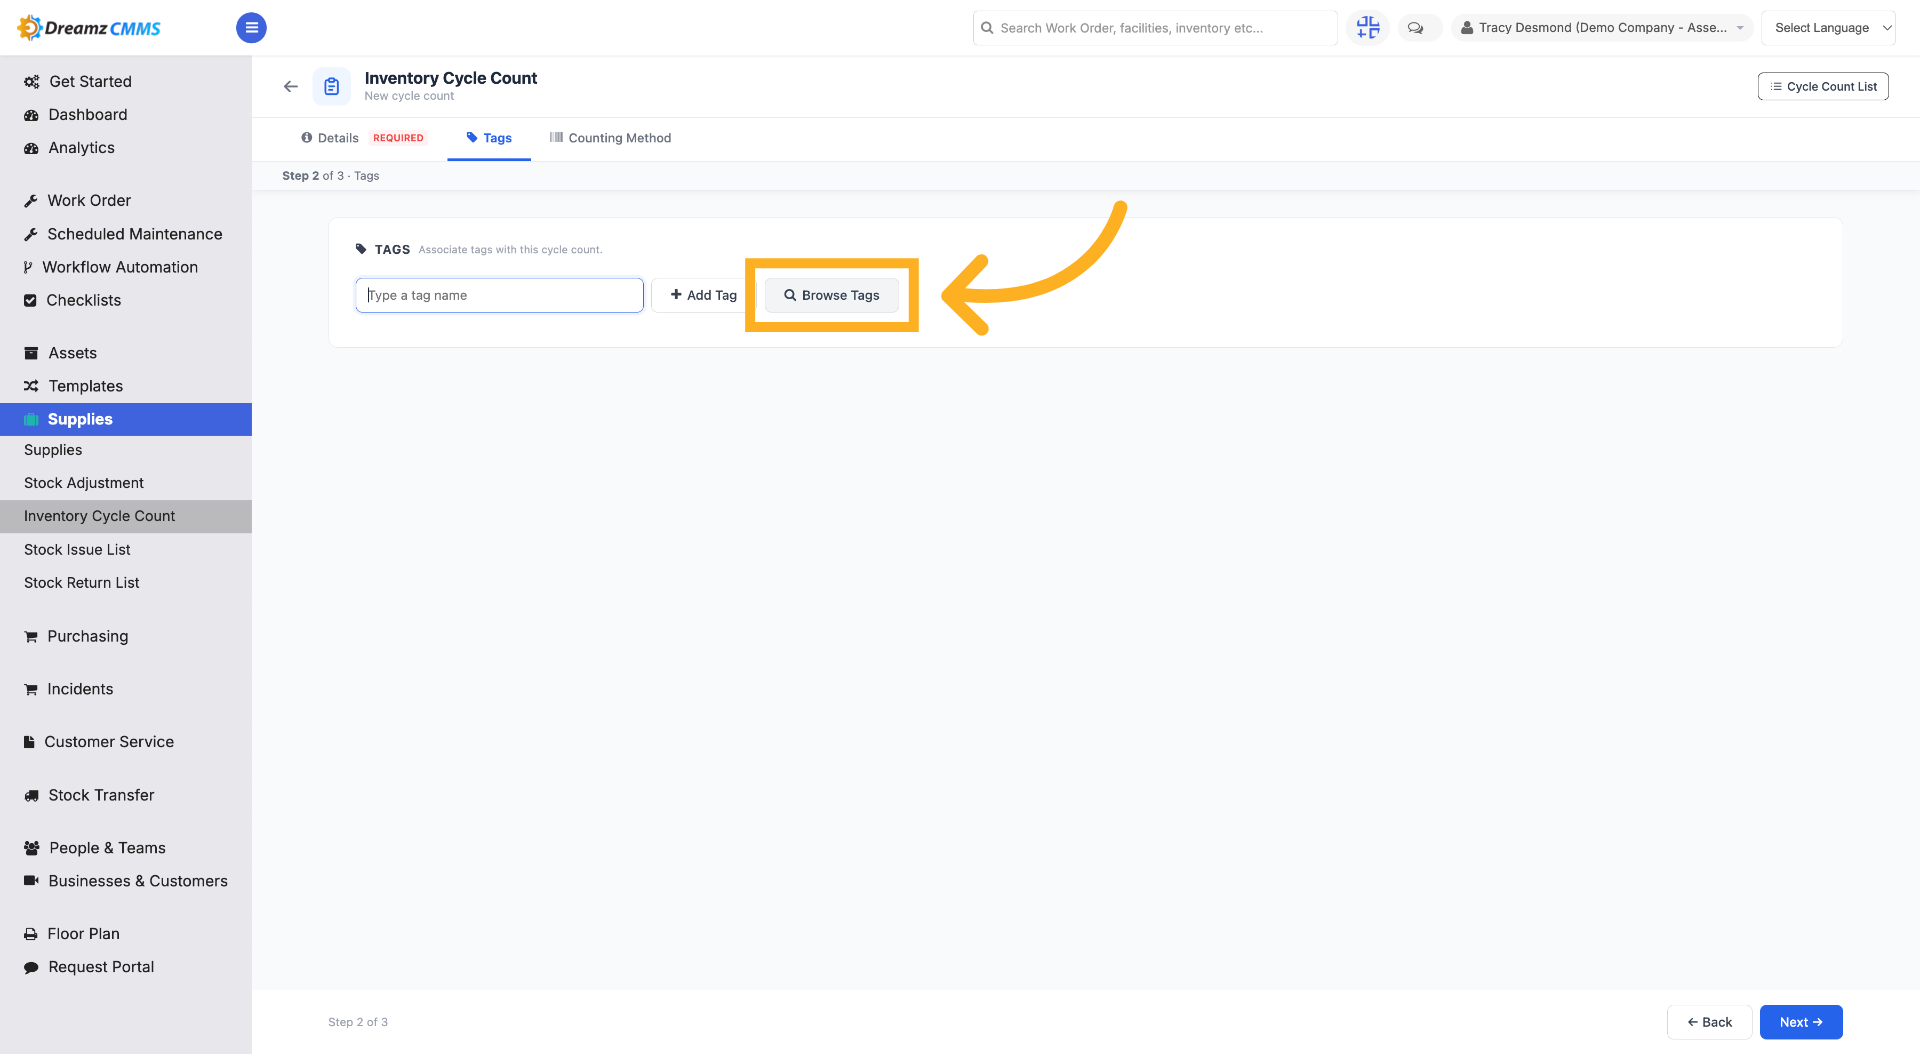Click the Back button at bottom

click(x=1709, y=1022)
